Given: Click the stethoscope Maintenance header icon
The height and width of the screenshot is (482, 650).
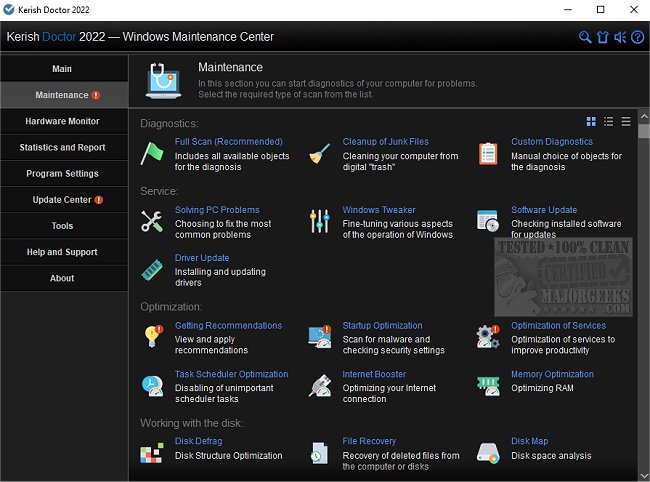Looking at the screenshot, I should click(163, 81).
